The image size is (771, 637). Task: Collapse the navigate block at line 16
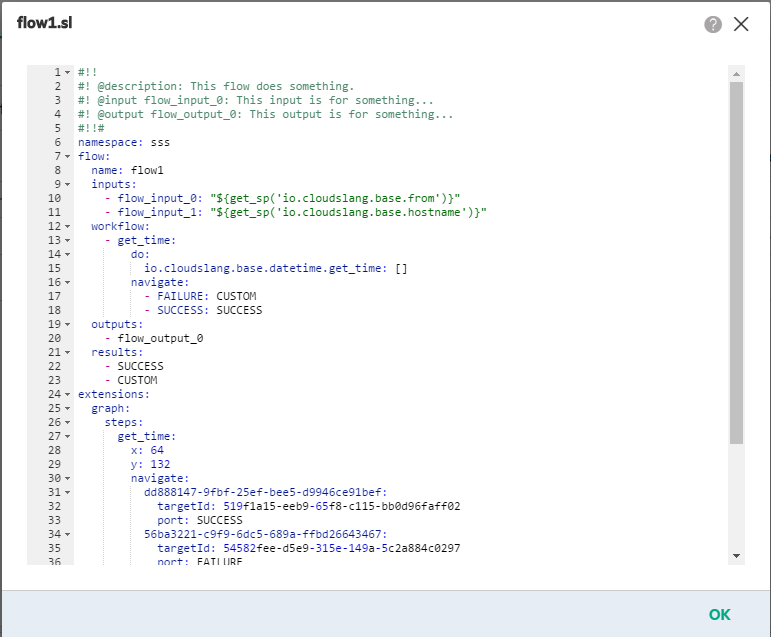point(67,283)
